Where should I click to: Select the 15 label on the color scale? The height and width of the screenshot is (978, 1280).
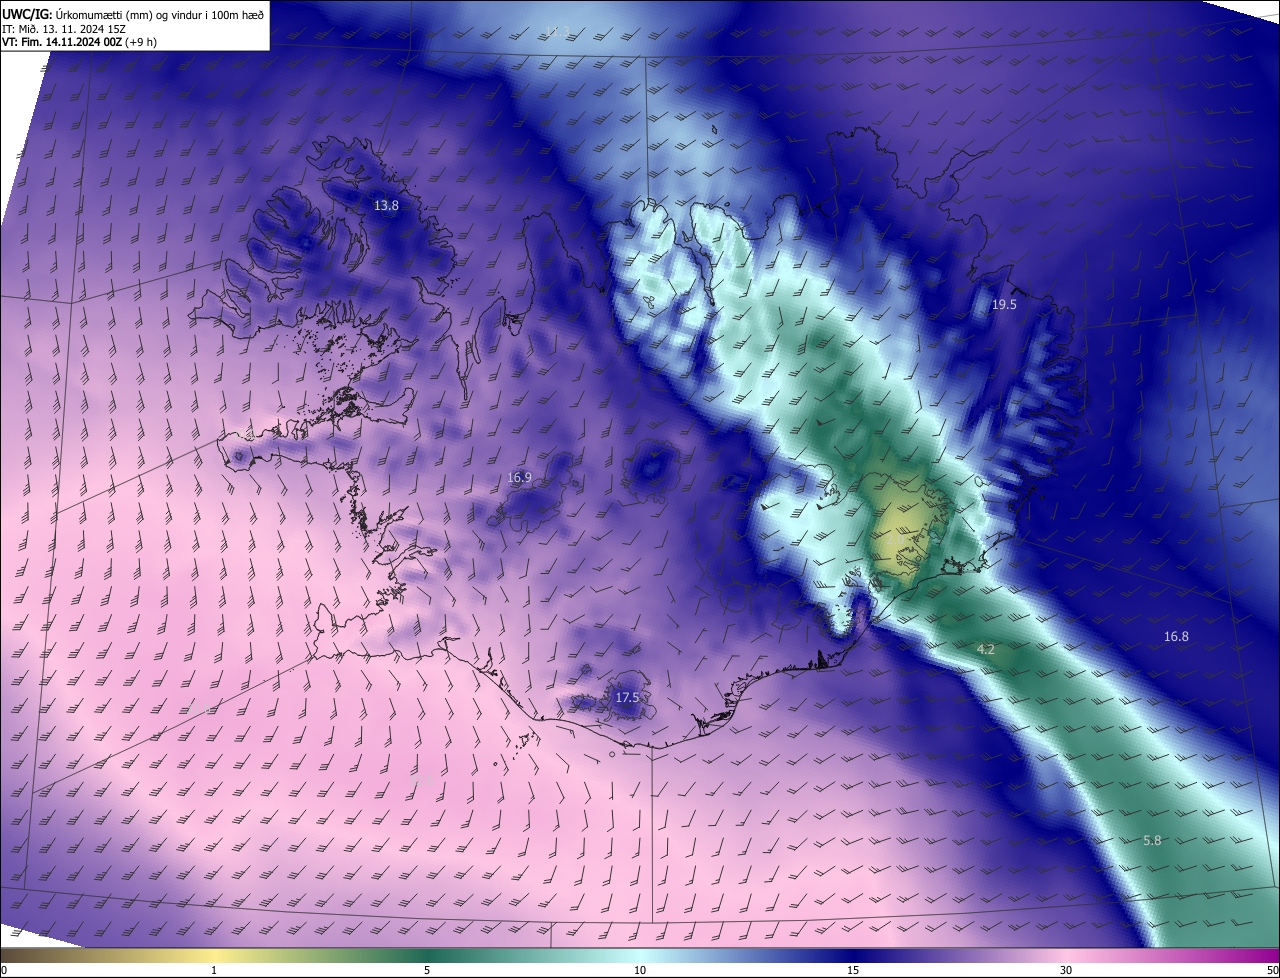point(853,970)
